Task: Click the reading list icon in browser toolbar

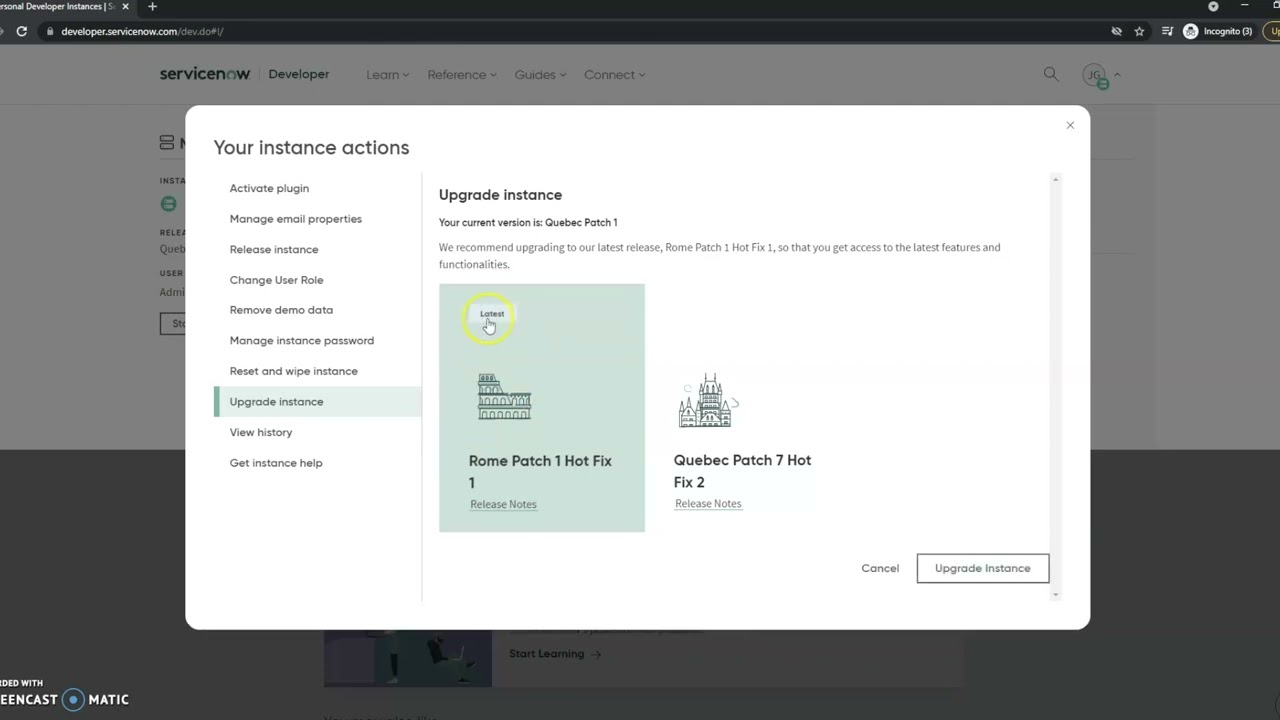Action: (x=1167, y=31)
